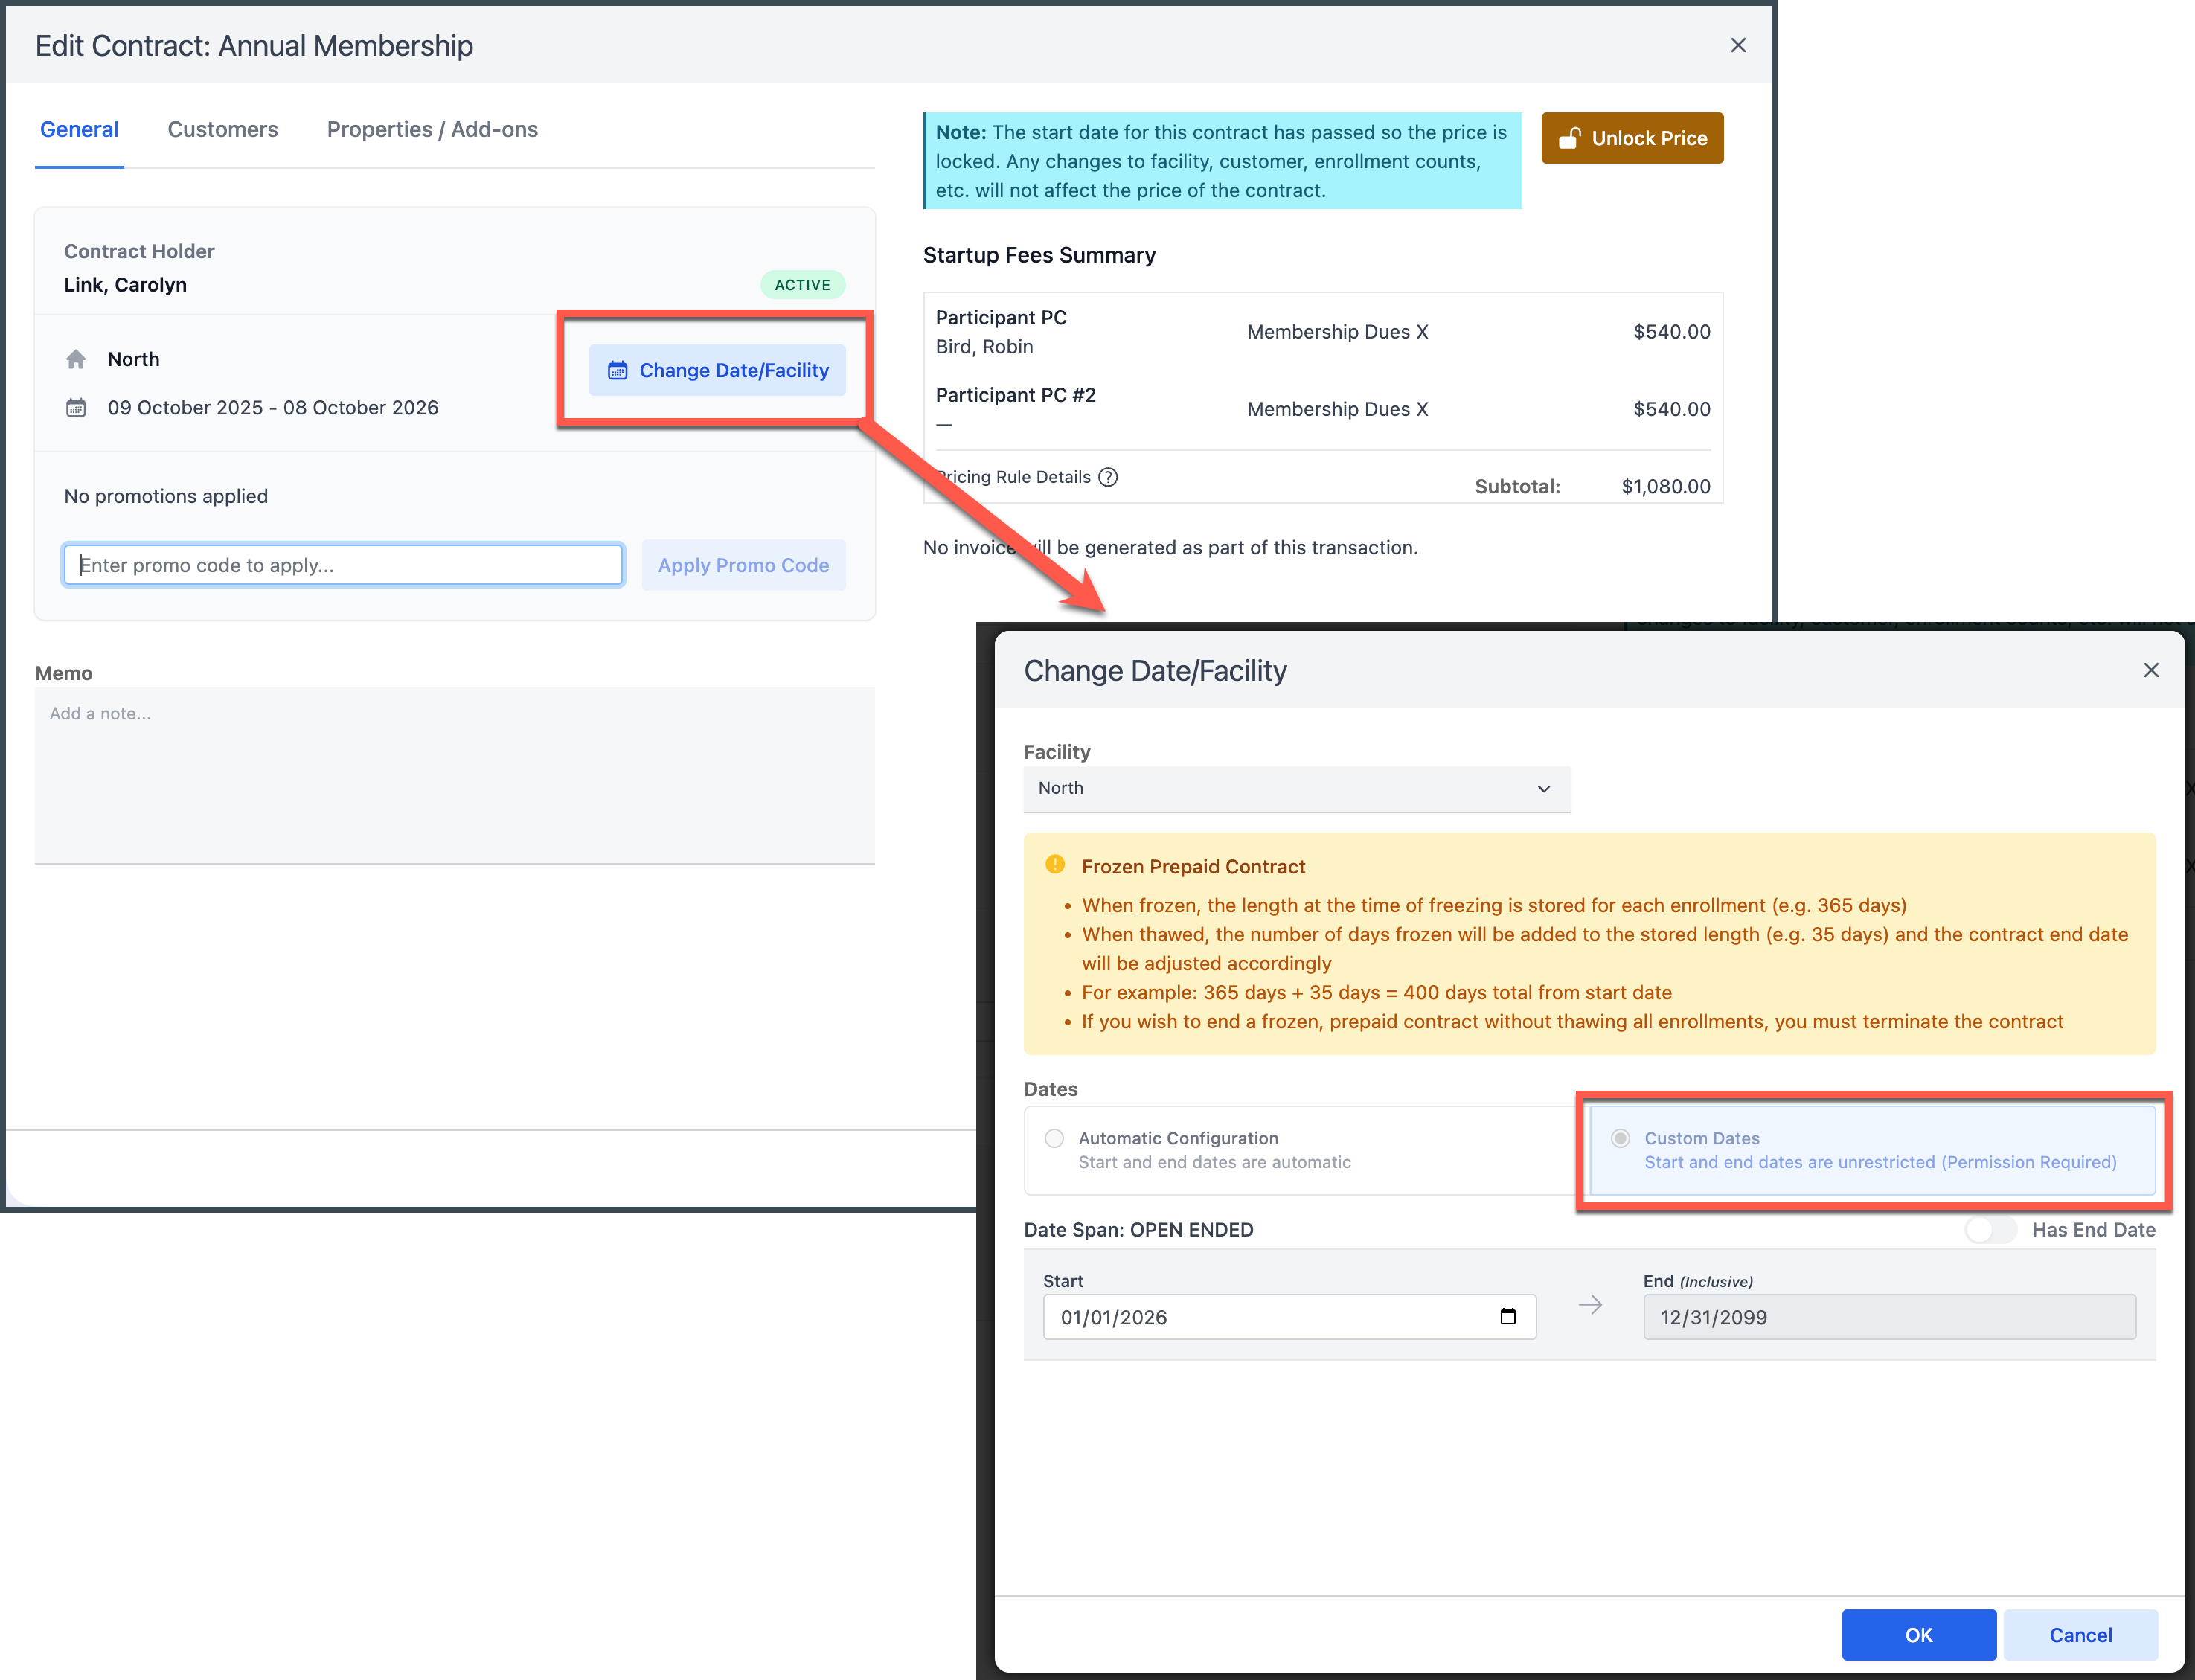The height and width of the screenshot is (1680, 2195).
Task: Open the Properties / Add-ons tab
Action: [432, 130]
